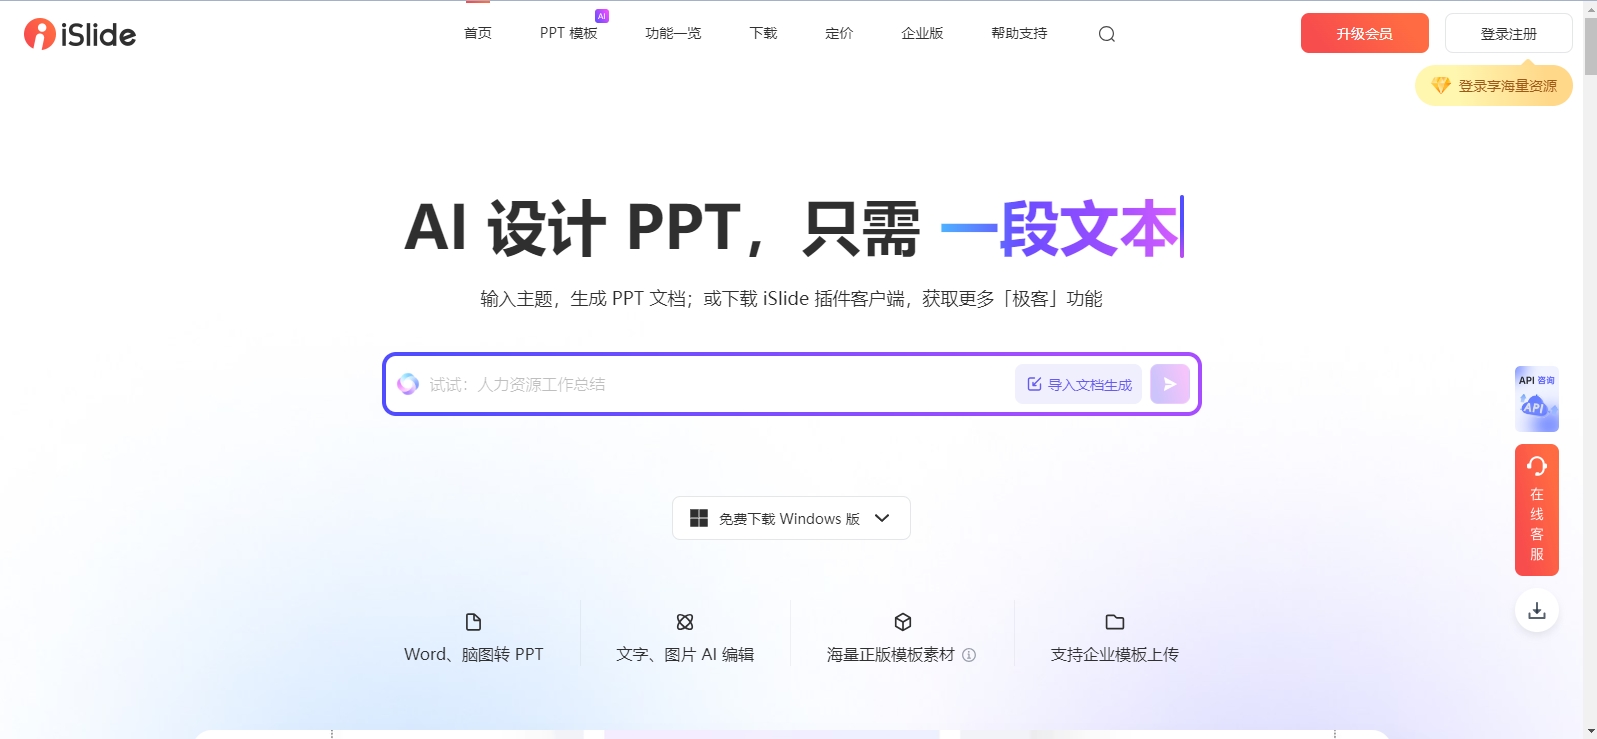The width and height of the screenshot is (1597, 739).
Task: Click the diamond icon in 登录享海量资源
Action: click(1441, 86)
